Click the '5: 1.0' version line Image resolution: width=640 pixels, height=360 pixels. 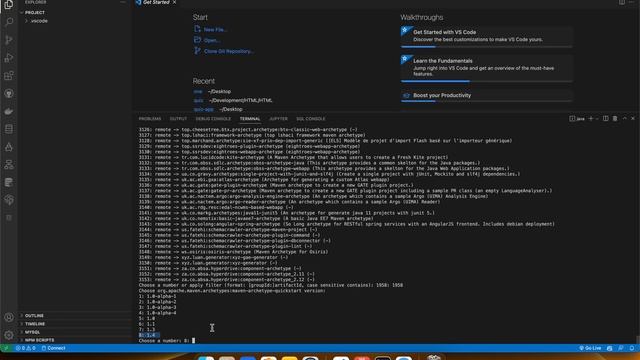click(x=147, y=318)
